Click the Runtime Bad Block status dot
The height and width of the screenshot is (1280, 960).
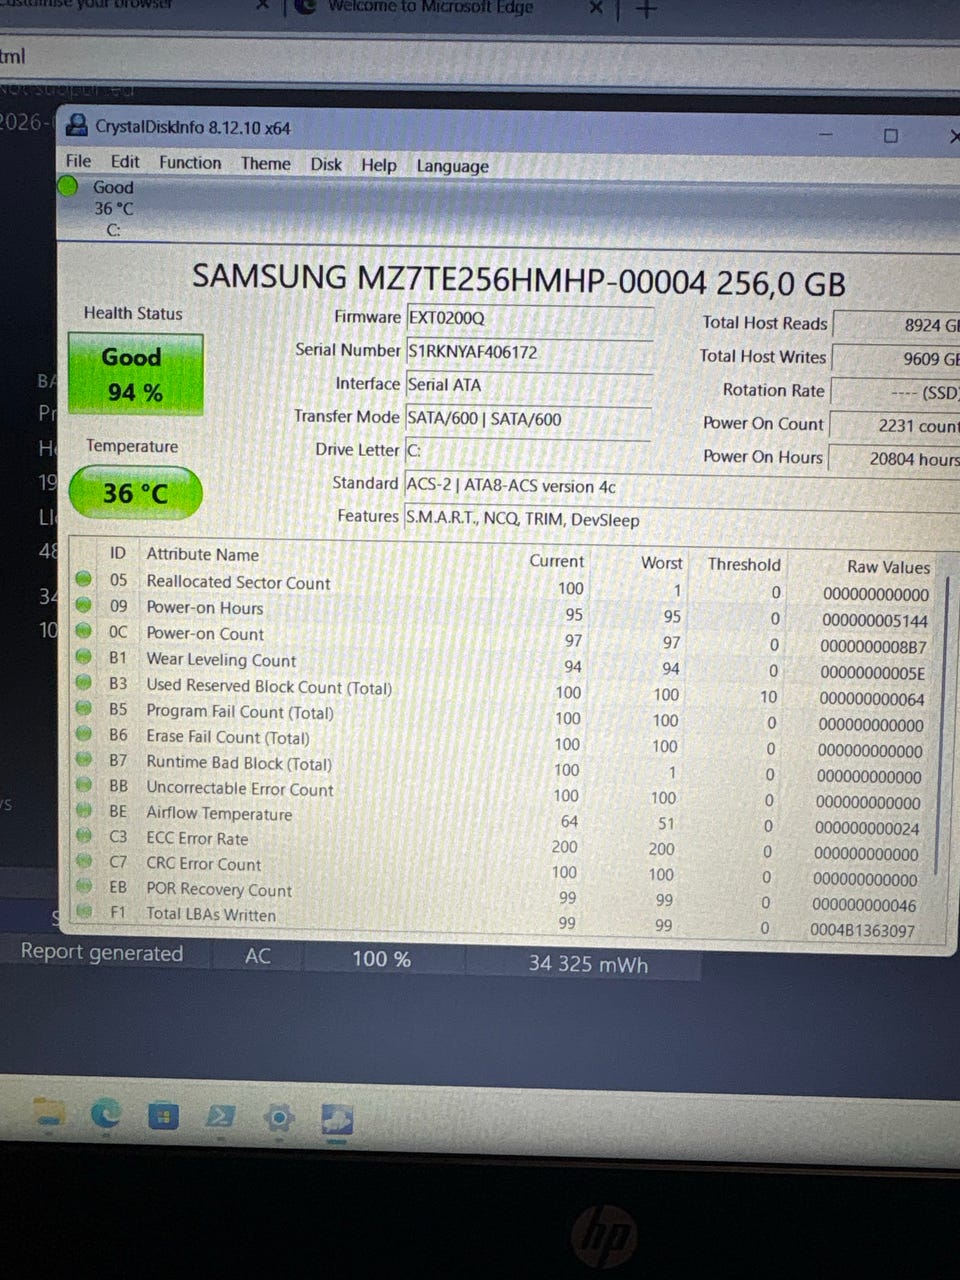[x=85, y=760]
